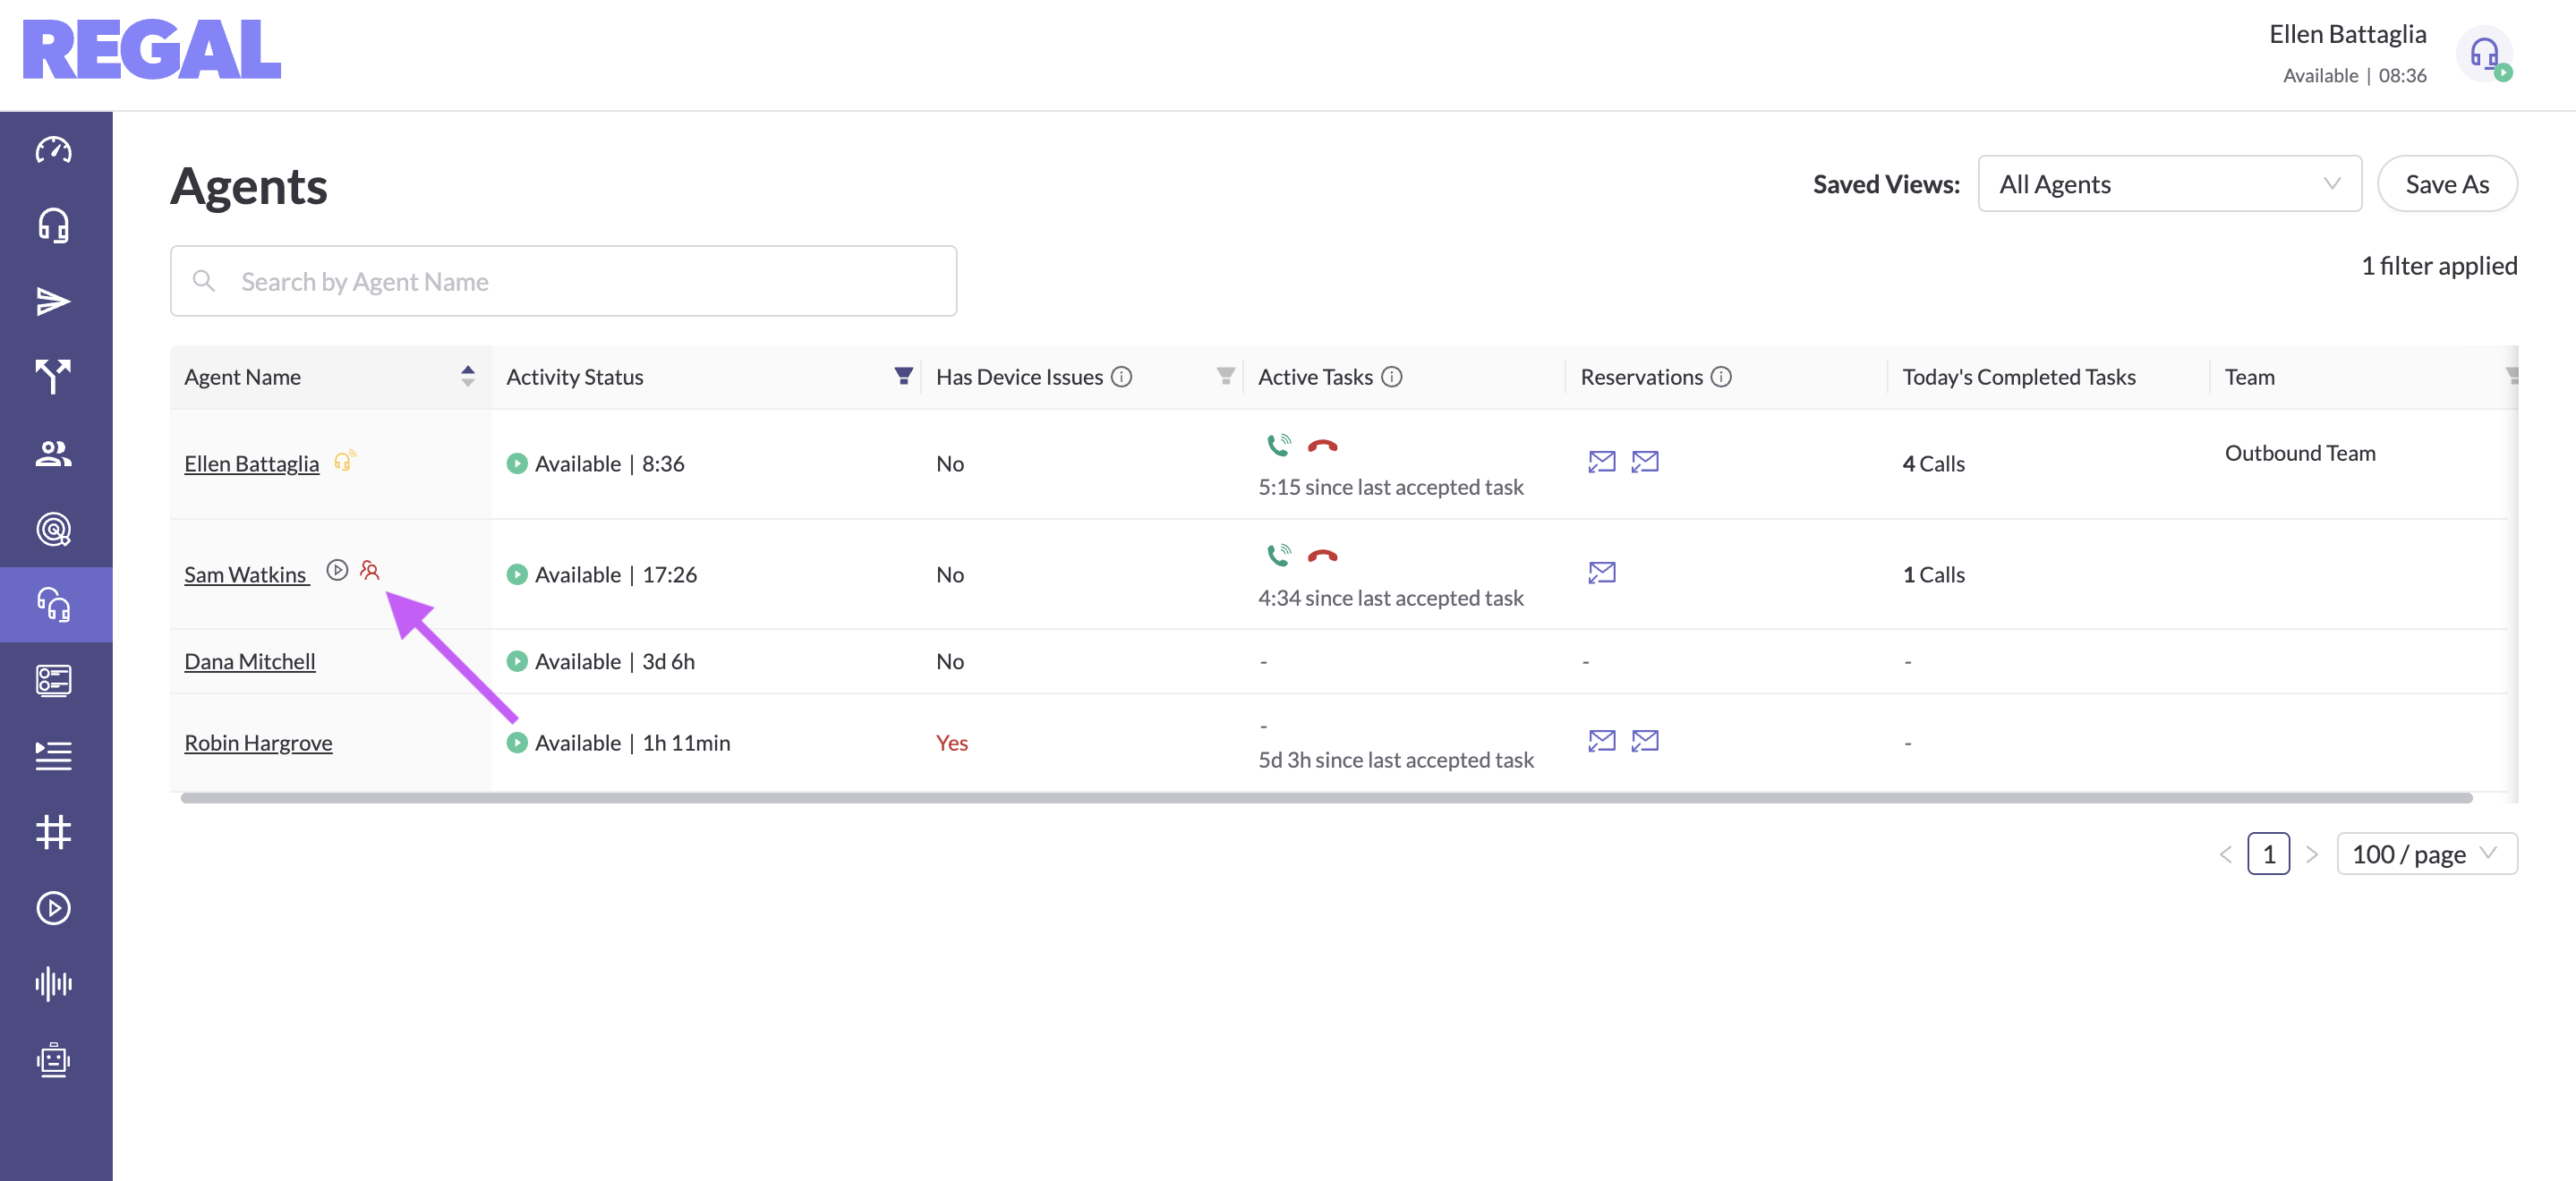This screenshot has height=1181, width=2576.
Task: Open Ellen Battaglia's agent link
Action: pyautogui.click(x=251, y=464)
